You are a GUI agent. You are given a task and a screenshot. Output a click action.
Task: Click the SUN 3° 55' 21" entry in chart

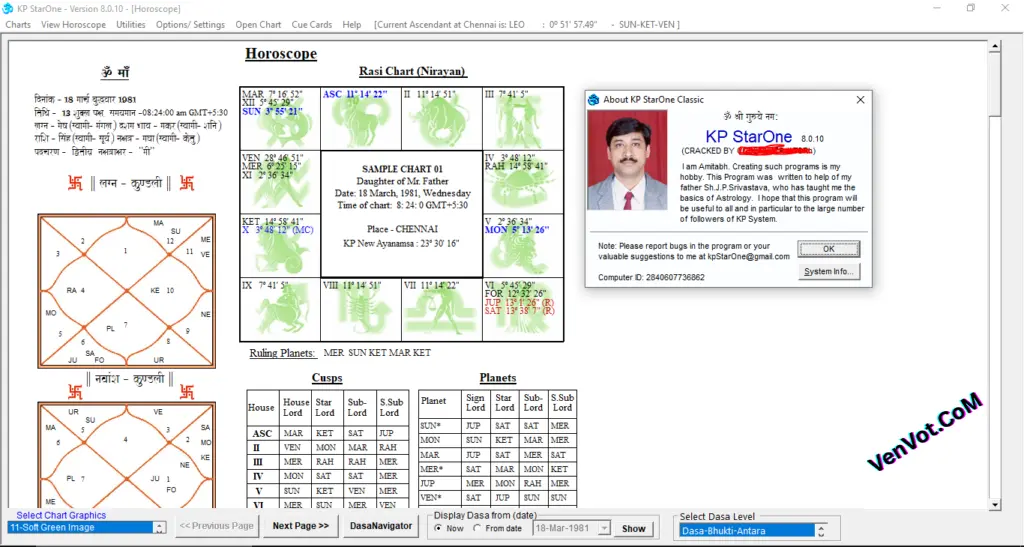[272, 112]
